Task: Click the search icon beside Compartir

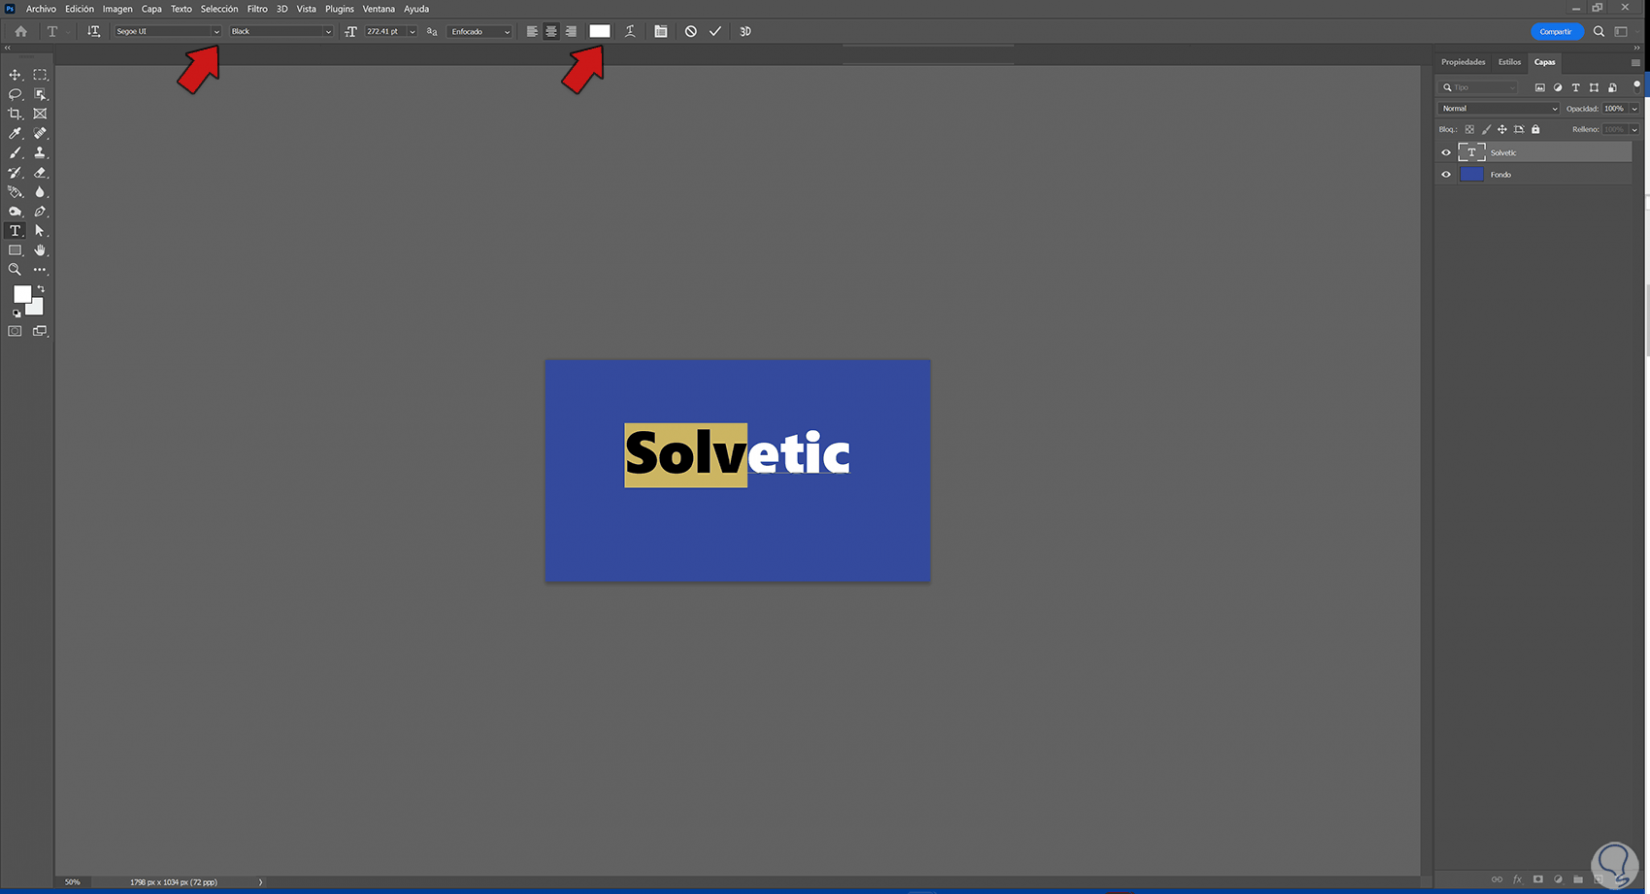Action: [1599, 31]
